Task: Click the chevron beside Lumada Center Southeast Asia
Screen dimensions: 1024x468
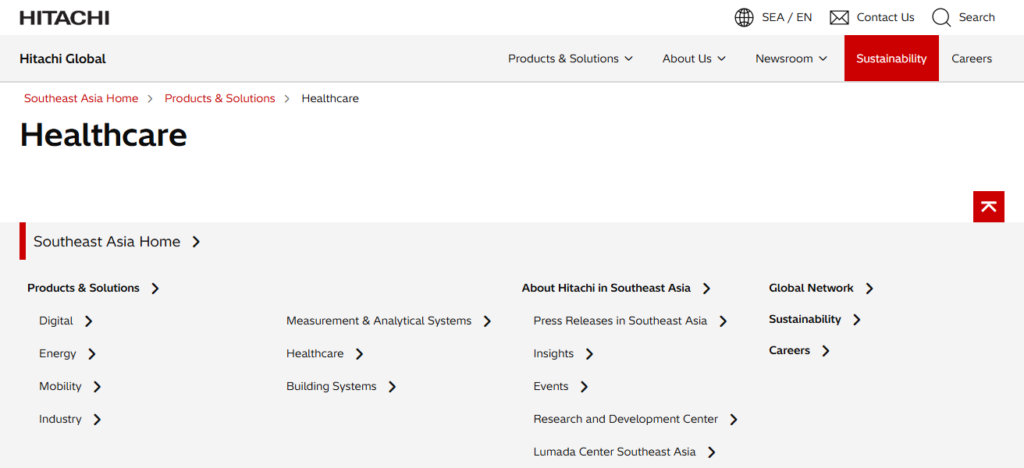Action: [x=712, y=452]
